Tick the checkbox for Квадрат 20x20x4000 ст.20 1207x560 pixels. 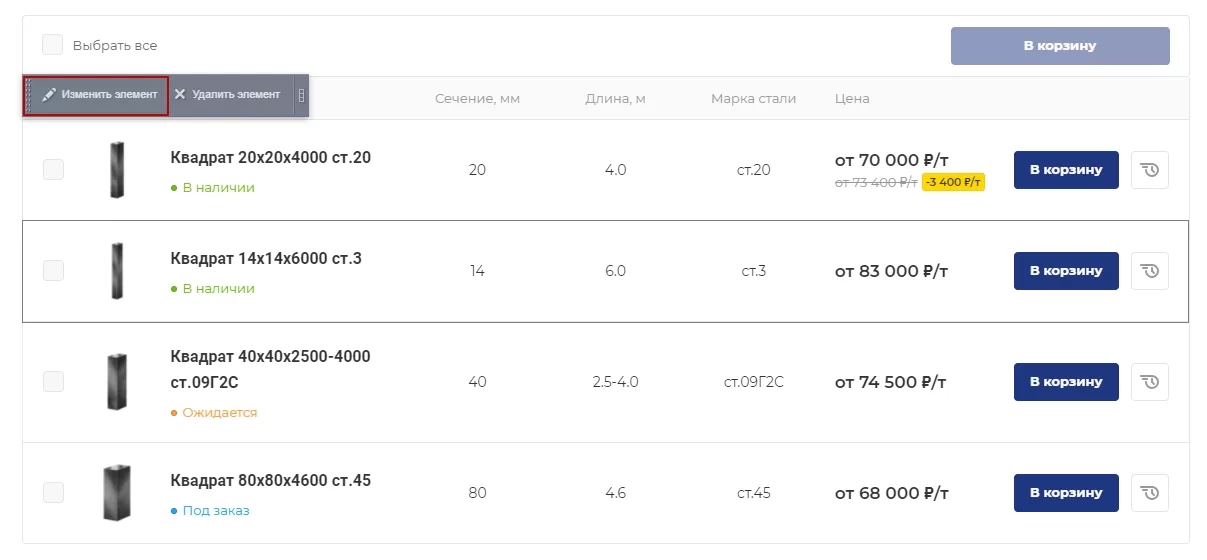pyautogui.click(x=53, y=170)
